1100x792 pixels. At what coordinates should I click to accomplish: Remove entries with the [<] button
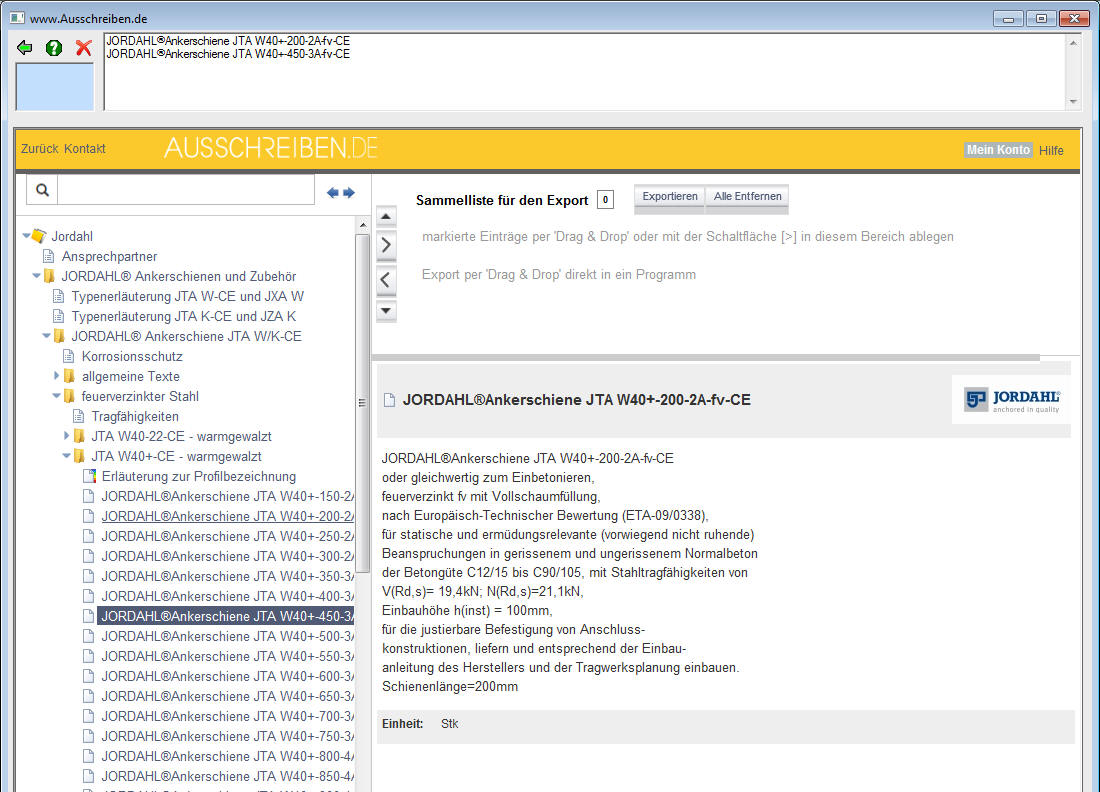click(387, 280)
